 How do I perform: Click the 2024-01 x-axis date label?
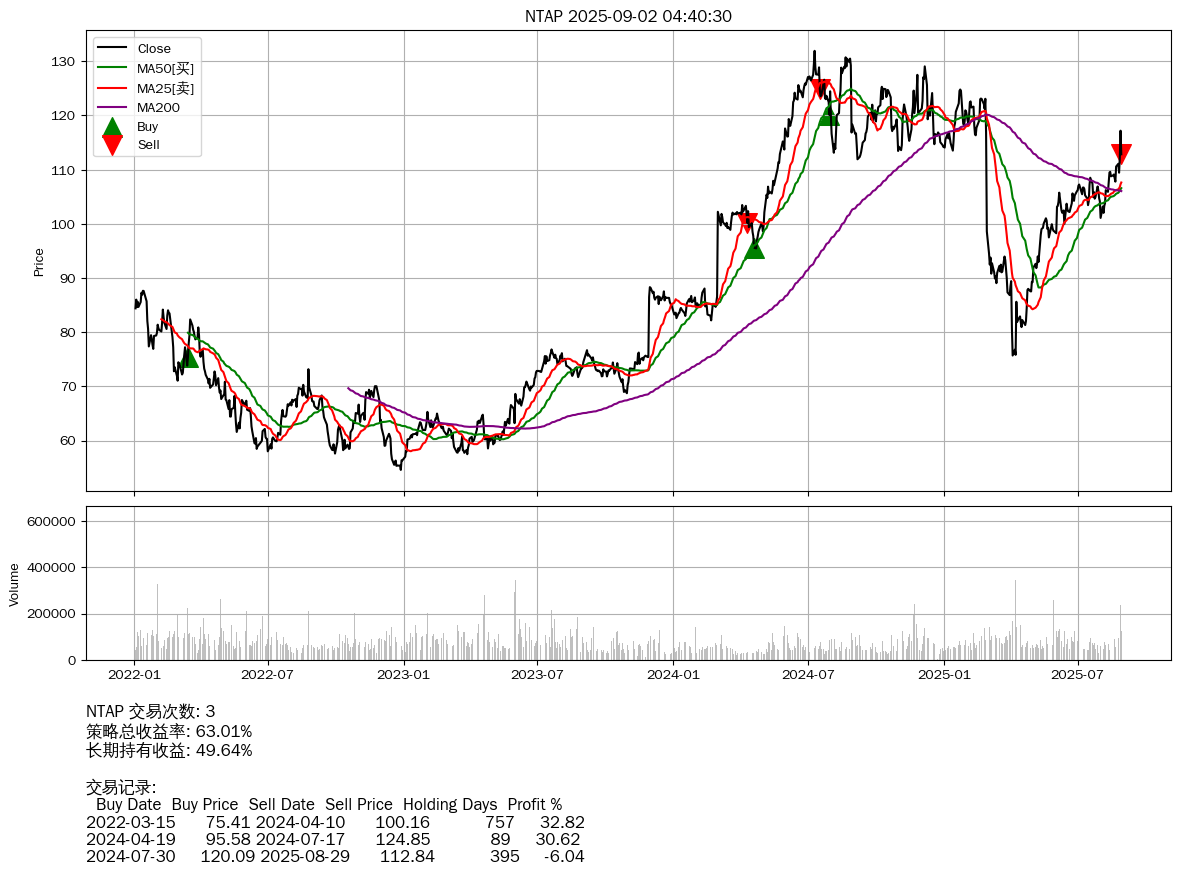[673, 674]
